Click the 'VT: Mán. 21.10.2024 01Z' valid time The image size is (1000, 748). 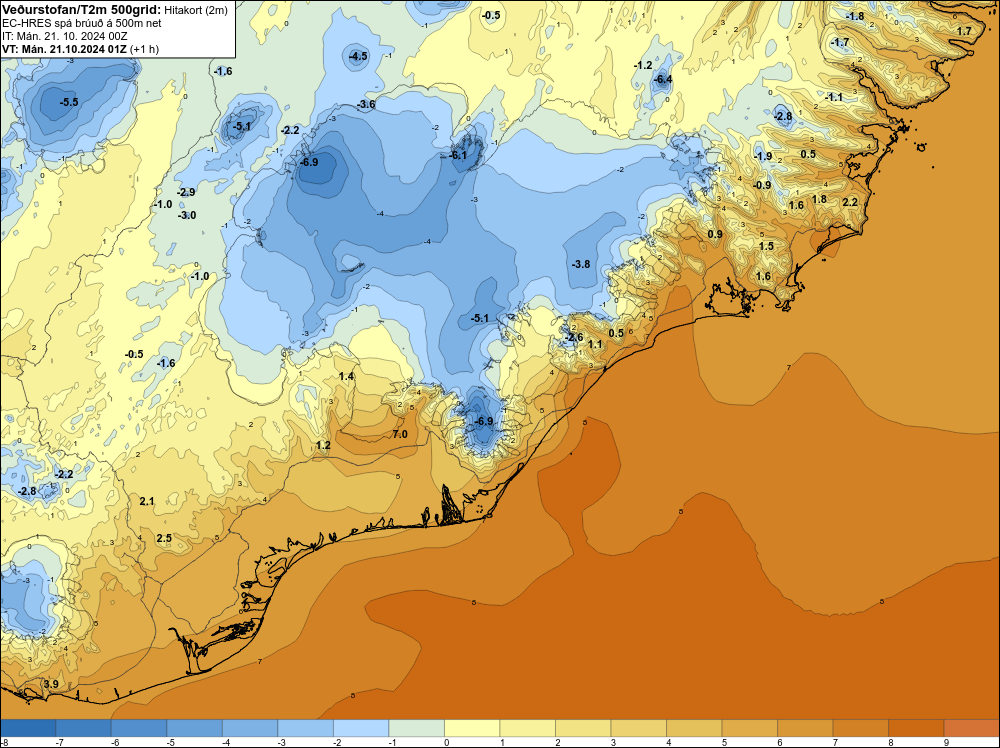click(64, 49)
